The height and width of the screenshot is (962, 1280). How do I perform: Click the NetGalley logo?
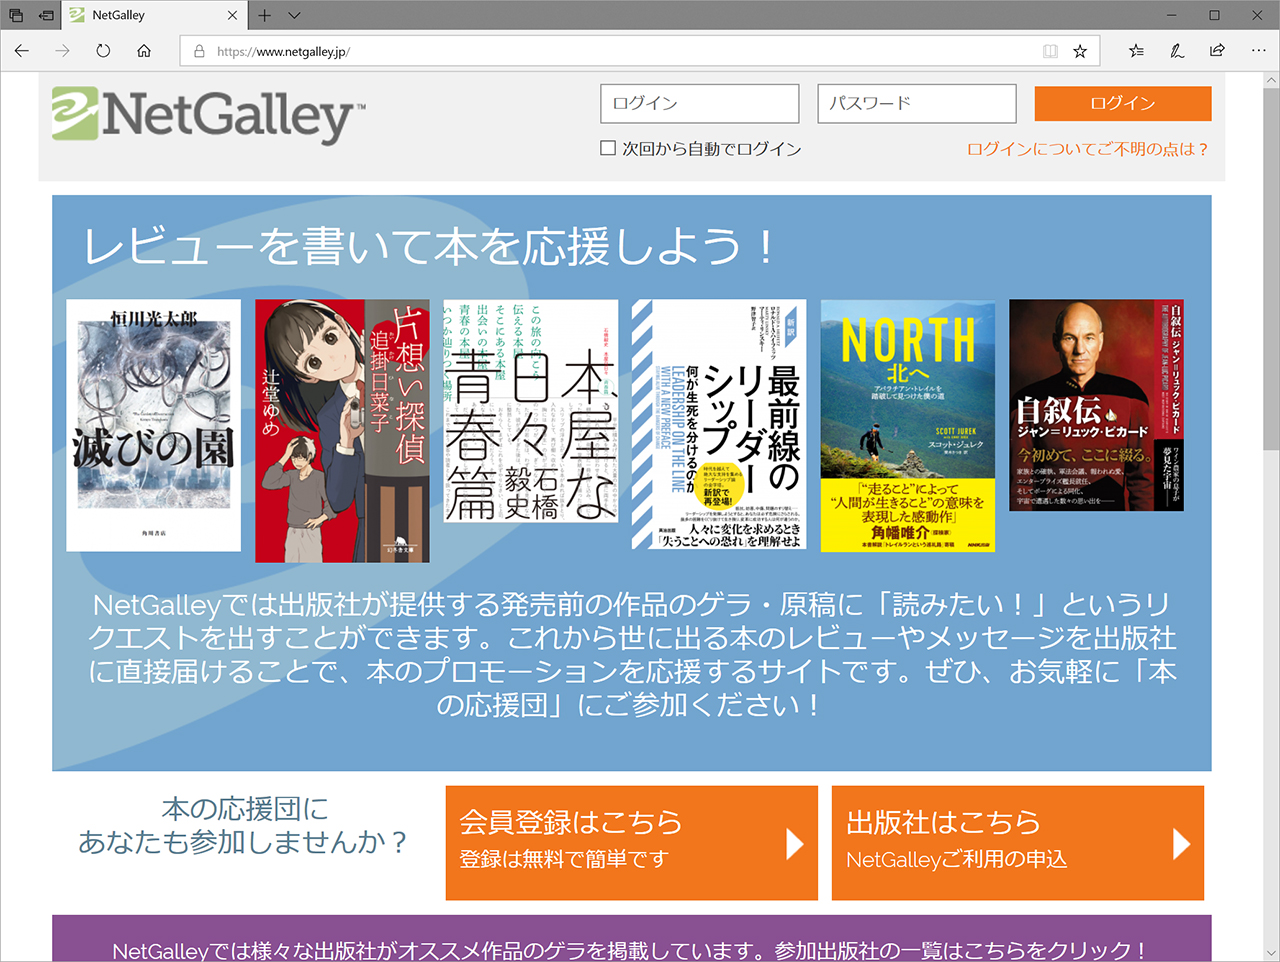209,115
